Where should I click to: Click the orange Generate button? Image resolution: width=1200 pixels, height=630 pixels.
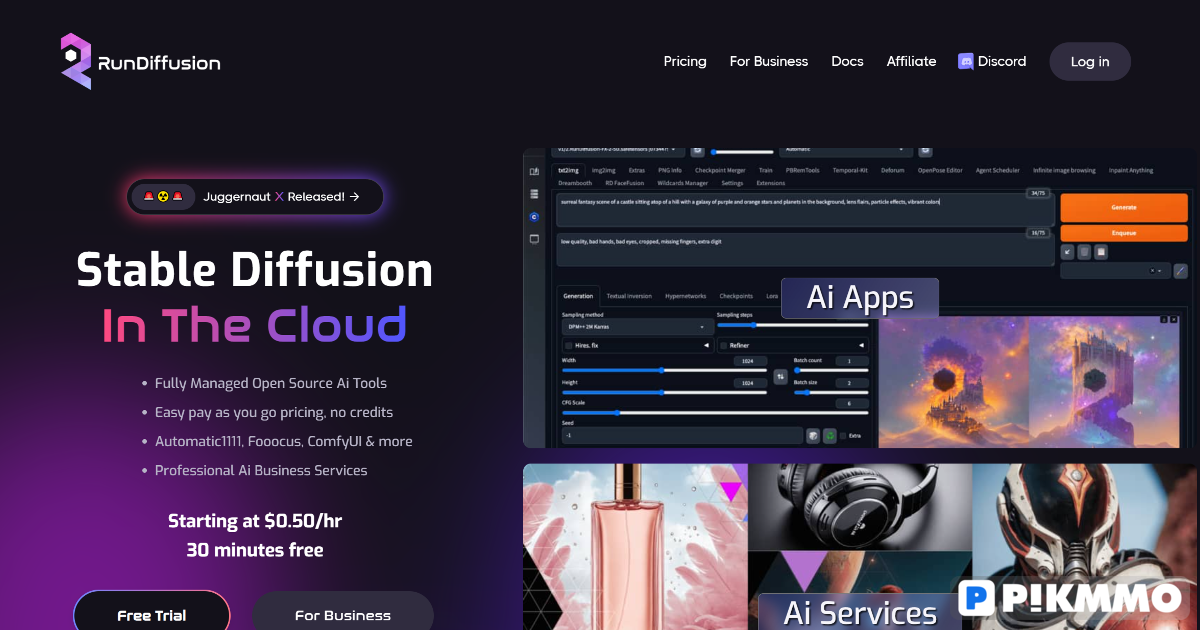coord(1124,207)
